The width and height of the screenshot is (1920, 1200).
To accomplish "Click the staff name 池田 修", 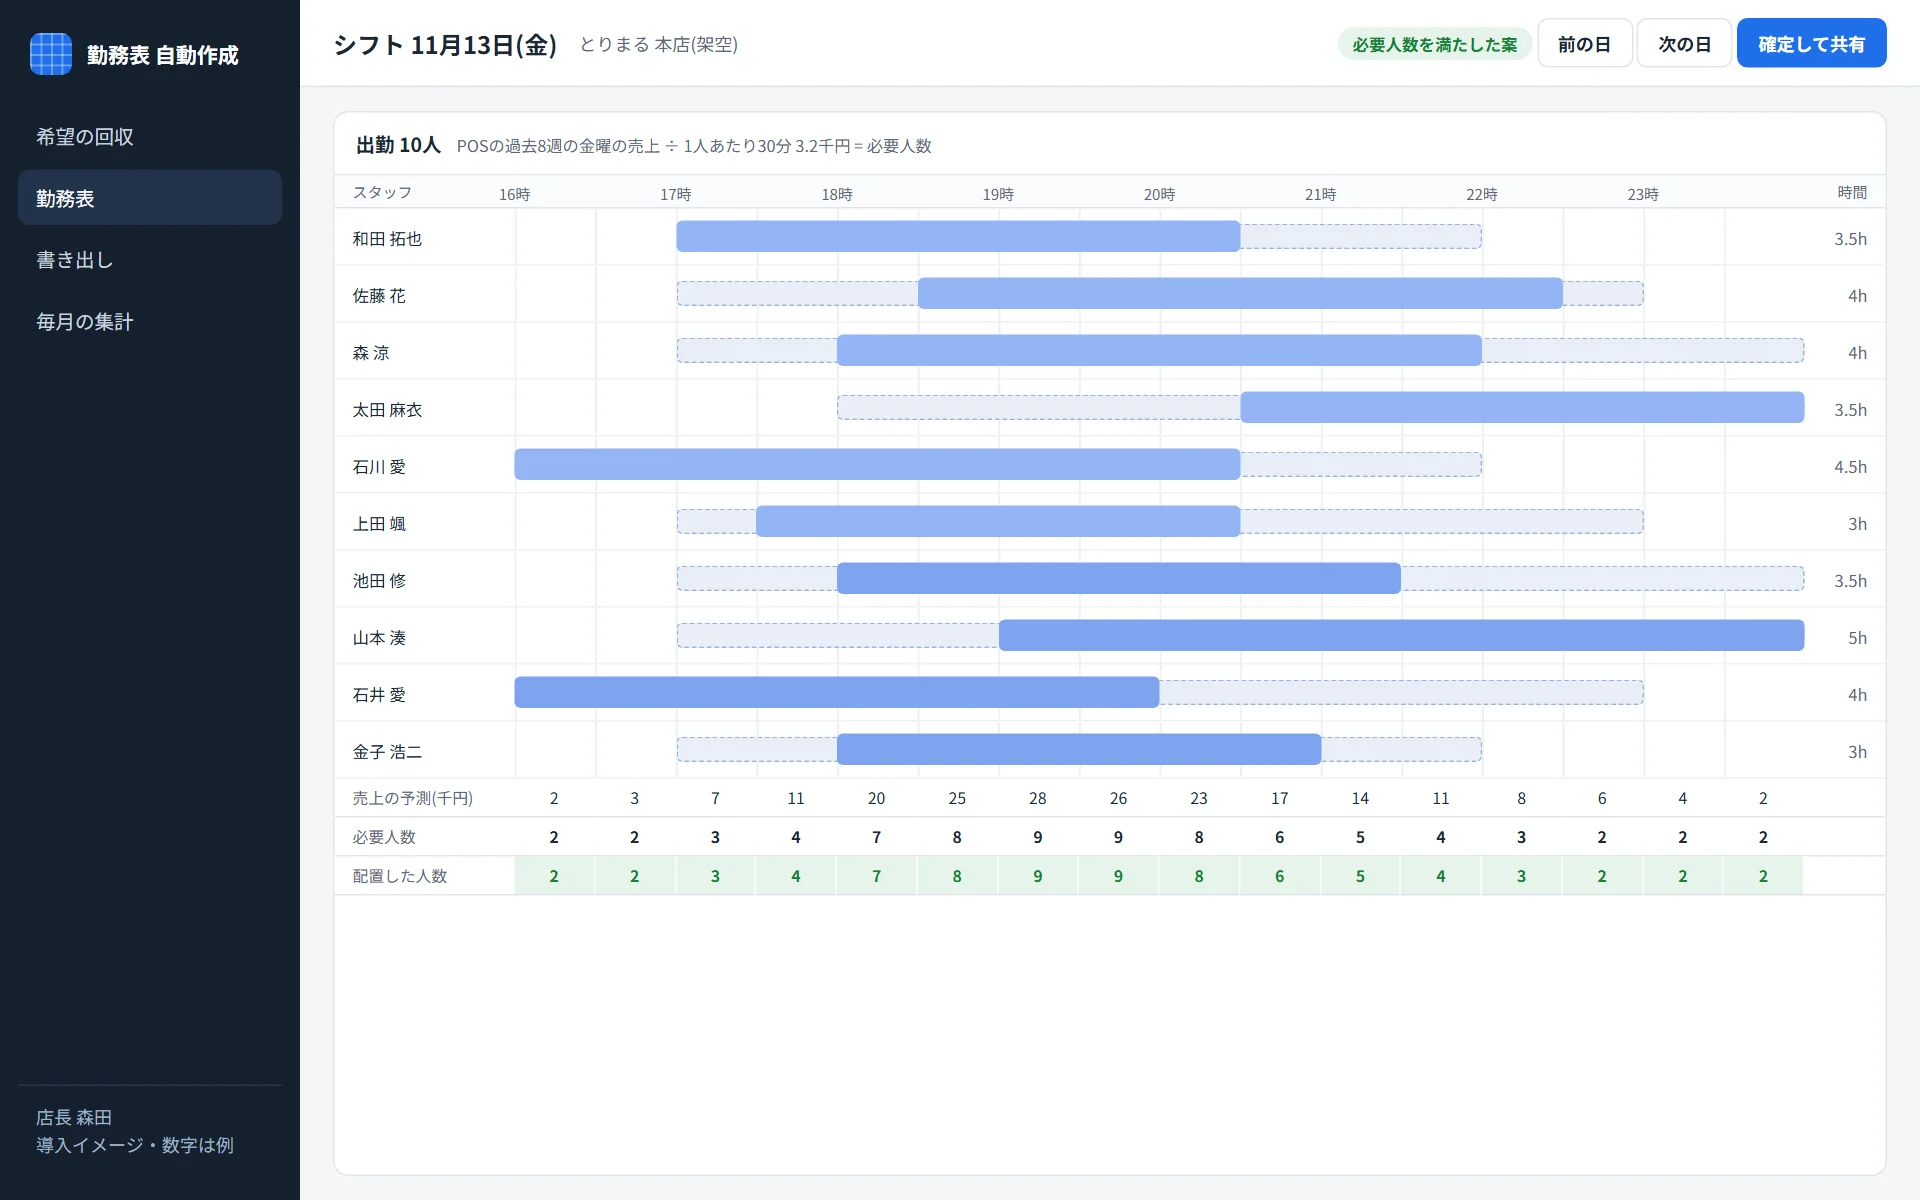I will pyautogui.click(x=379, y=580).
